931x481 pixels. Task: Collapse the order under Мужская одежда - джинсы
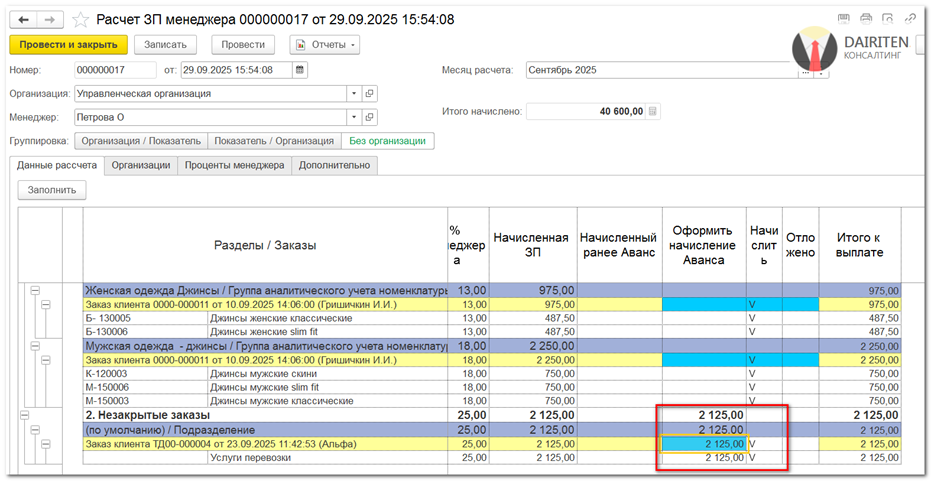[46, 360]
